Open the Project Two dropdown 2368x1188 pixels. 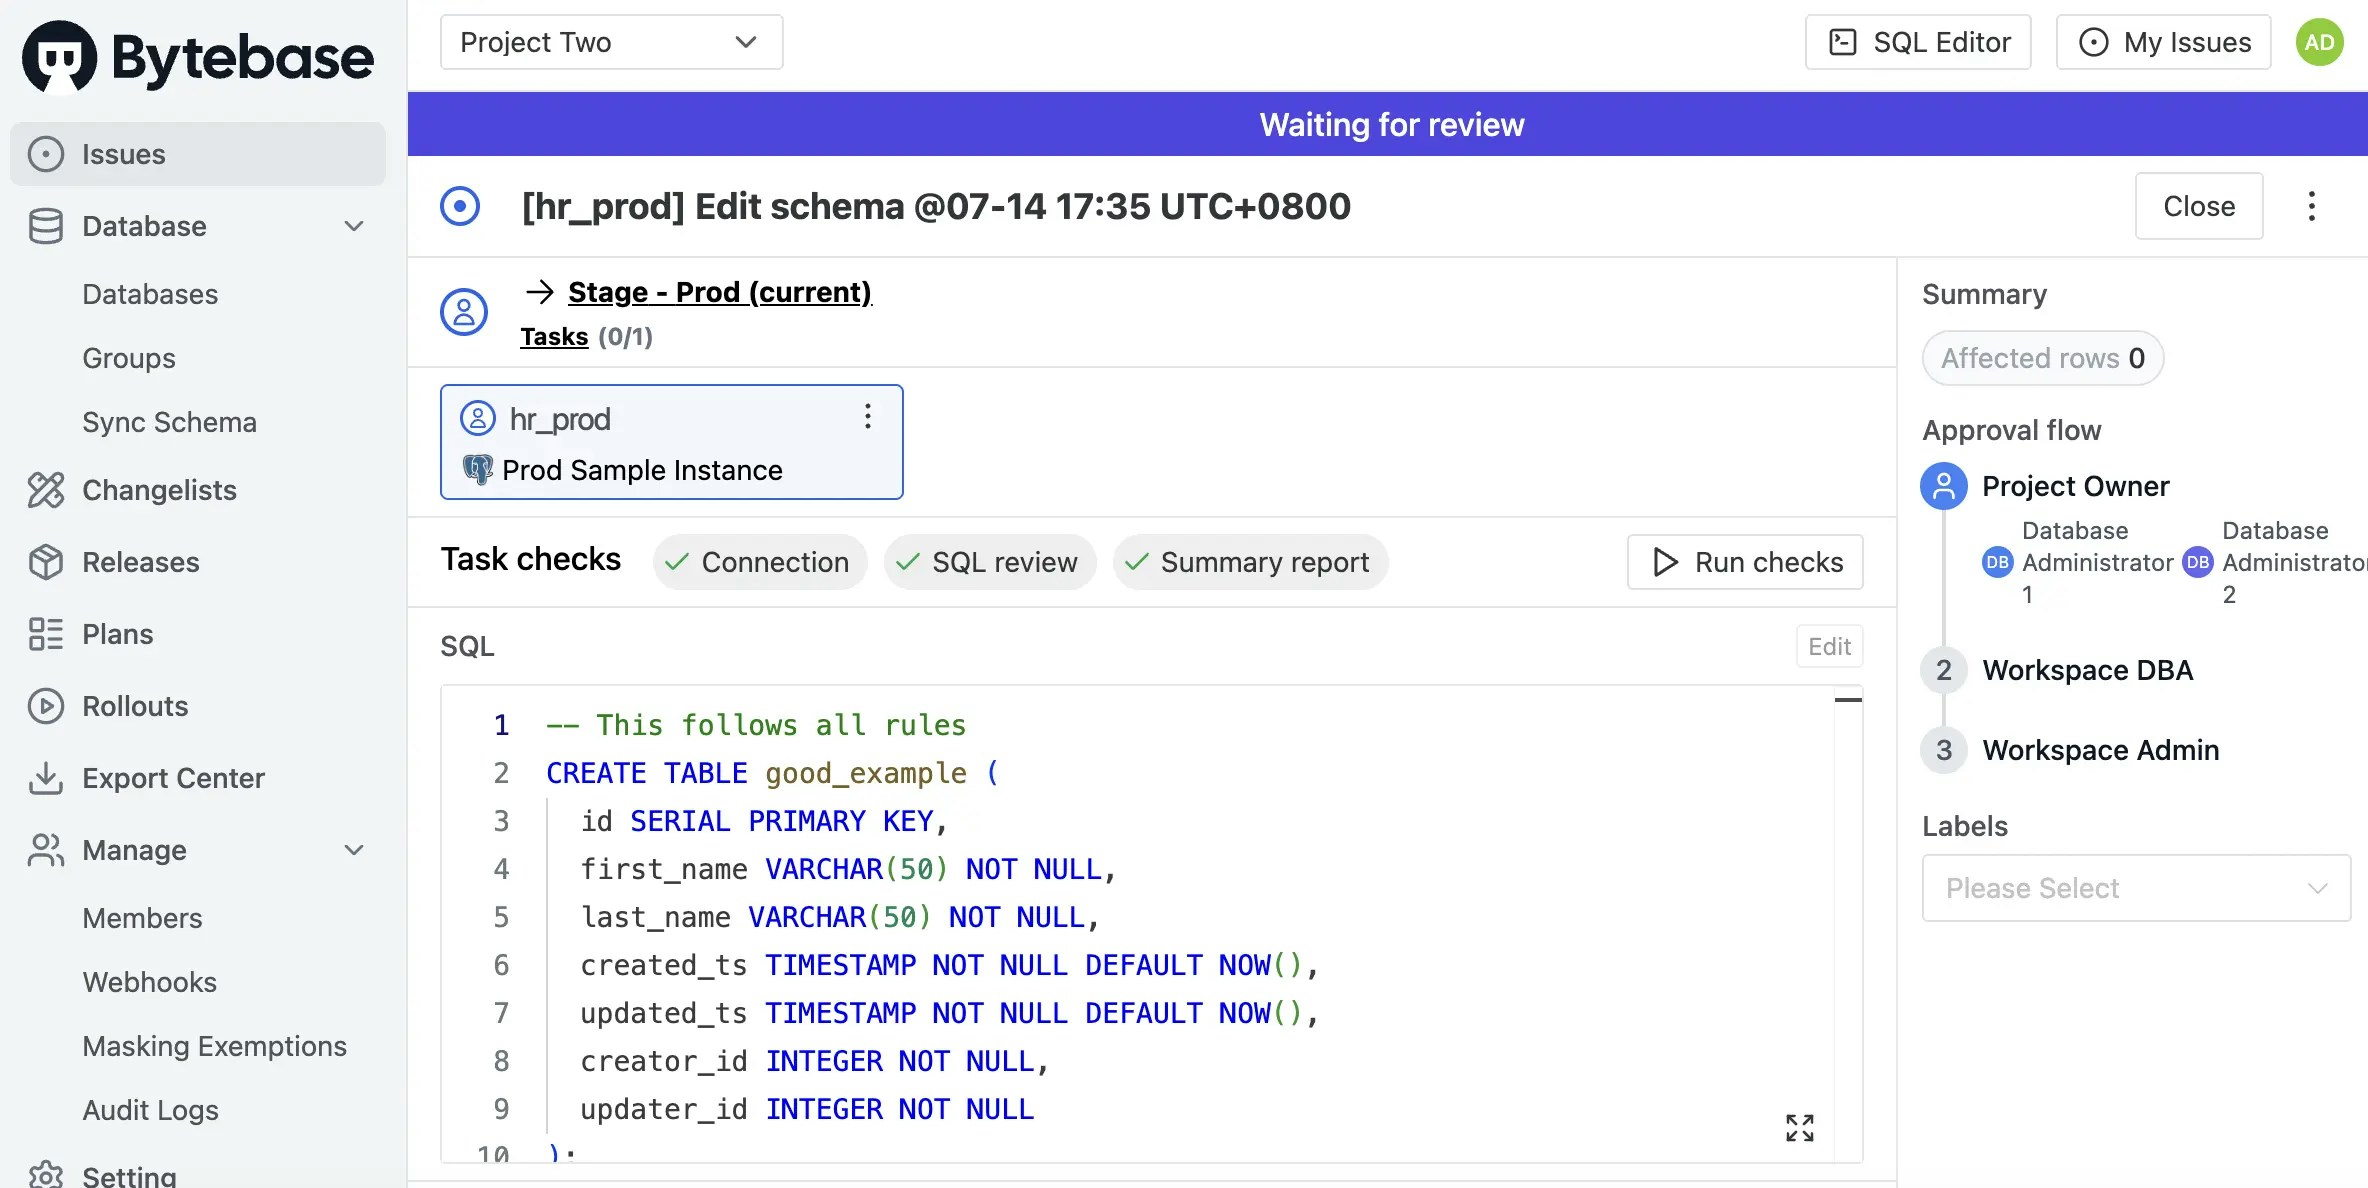coord(611,42)
